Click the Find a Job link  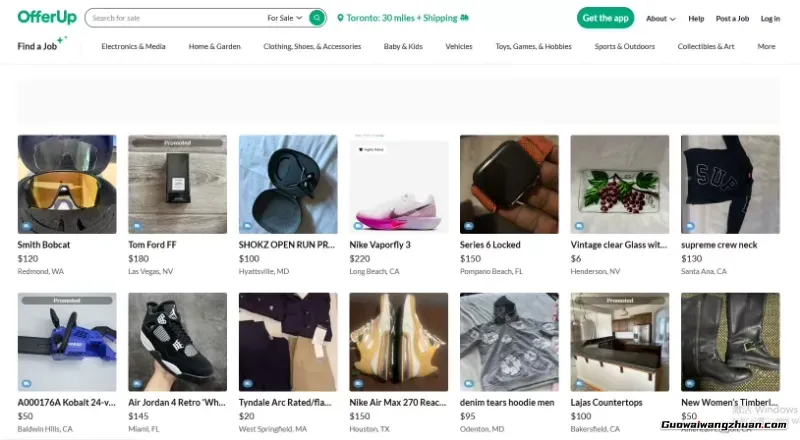click(37, 46)
